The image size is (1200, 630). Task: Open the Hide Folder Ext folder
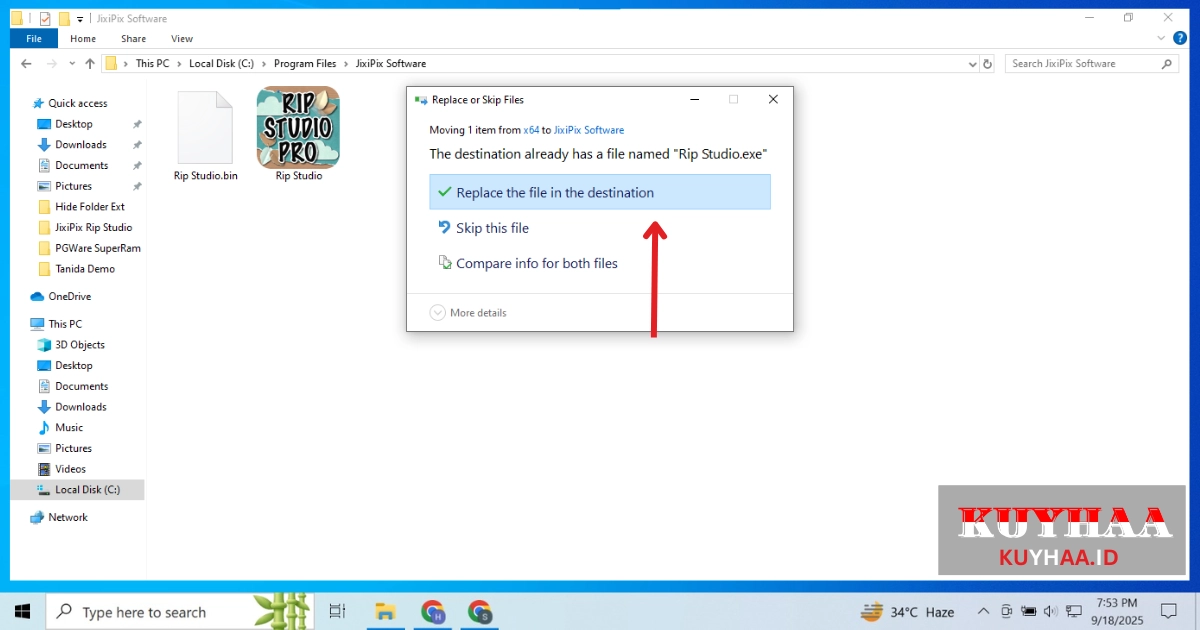coord(90,207)
